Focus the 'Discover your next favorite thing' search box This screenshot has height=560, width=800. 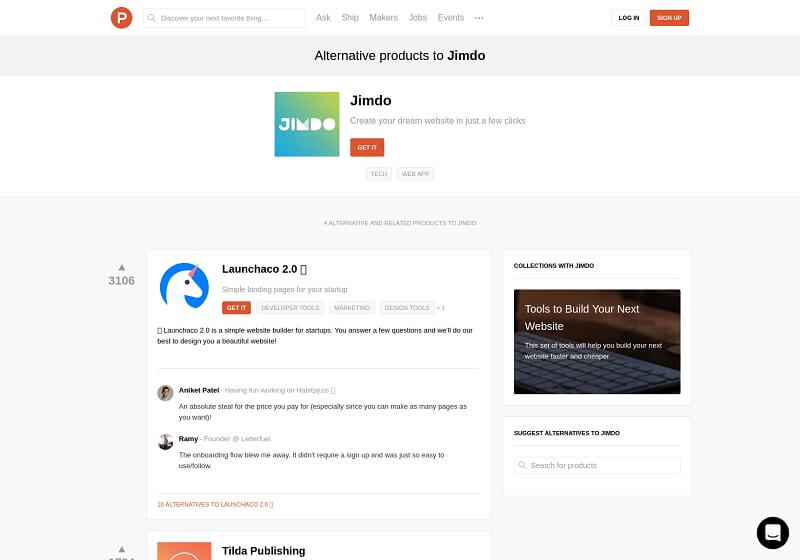click(224, 18)
